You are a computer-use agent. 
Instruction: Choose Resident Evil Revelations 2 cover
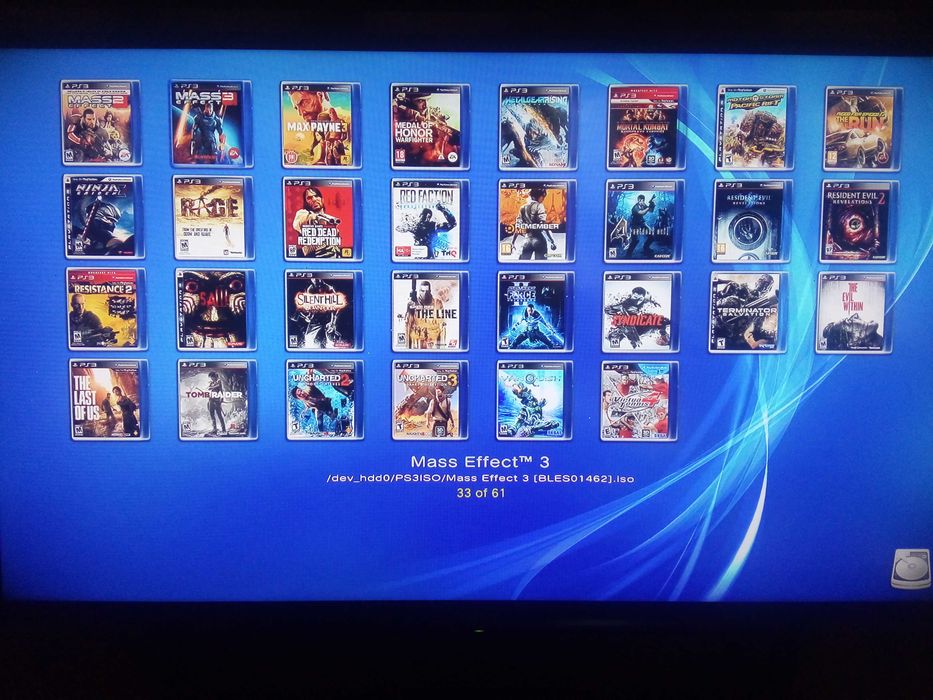[x=859, y=222]
